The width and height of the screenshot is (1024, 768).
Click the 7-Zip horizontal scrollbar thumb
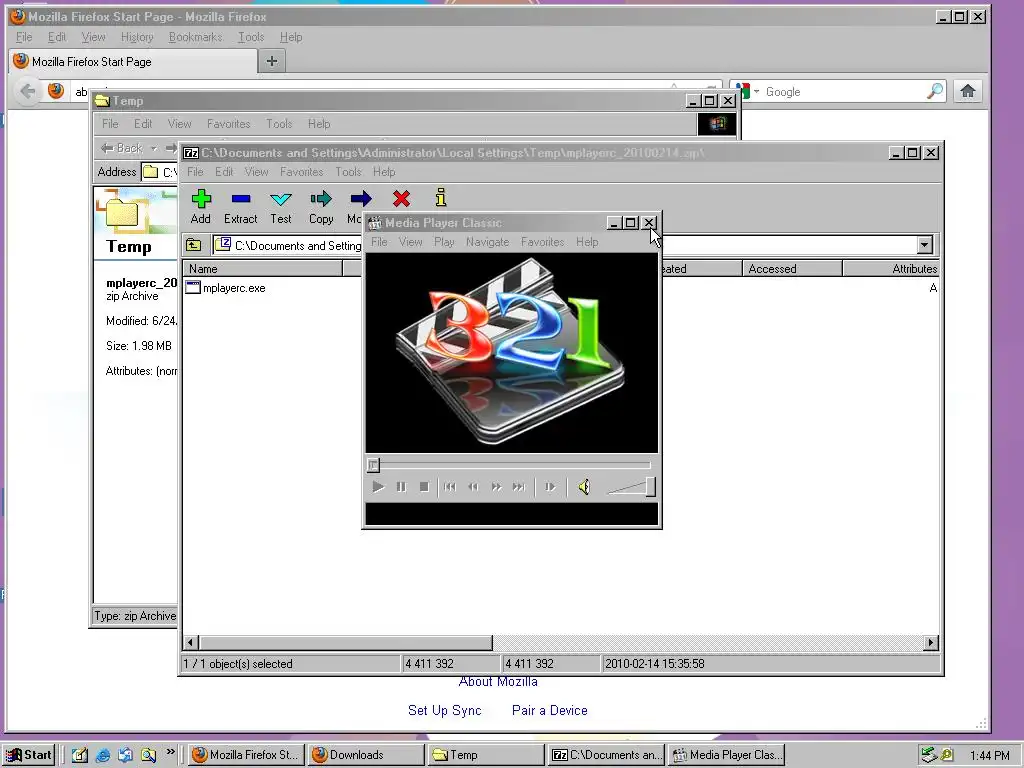tap(345, 643)
